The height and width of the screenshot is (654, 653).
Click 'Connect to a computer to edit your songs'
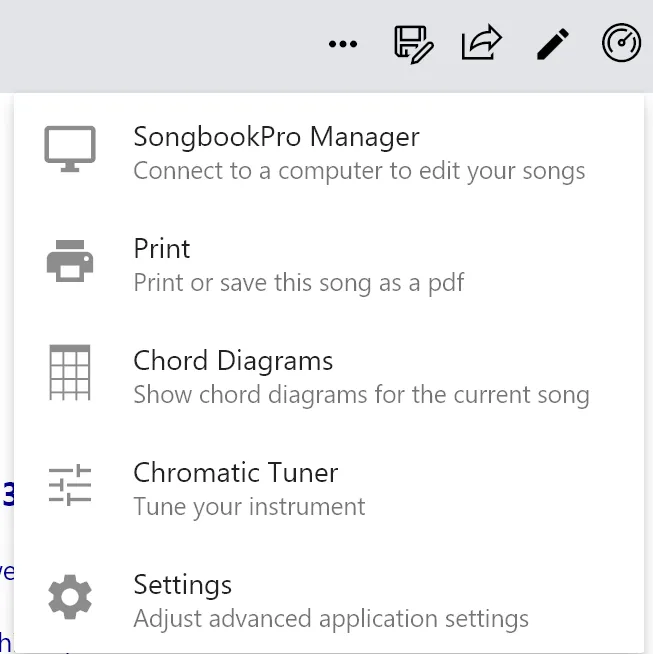[x=359, y=171]
